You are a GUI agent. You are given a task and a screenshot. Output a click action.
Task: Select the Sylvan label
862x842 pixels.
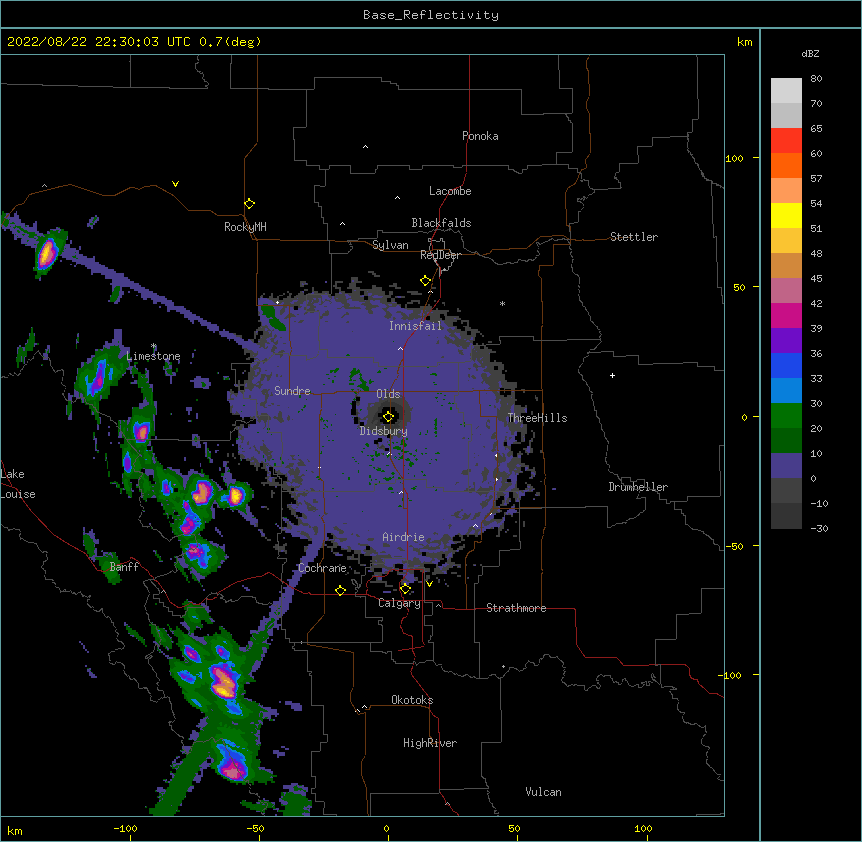coord(390,245)
